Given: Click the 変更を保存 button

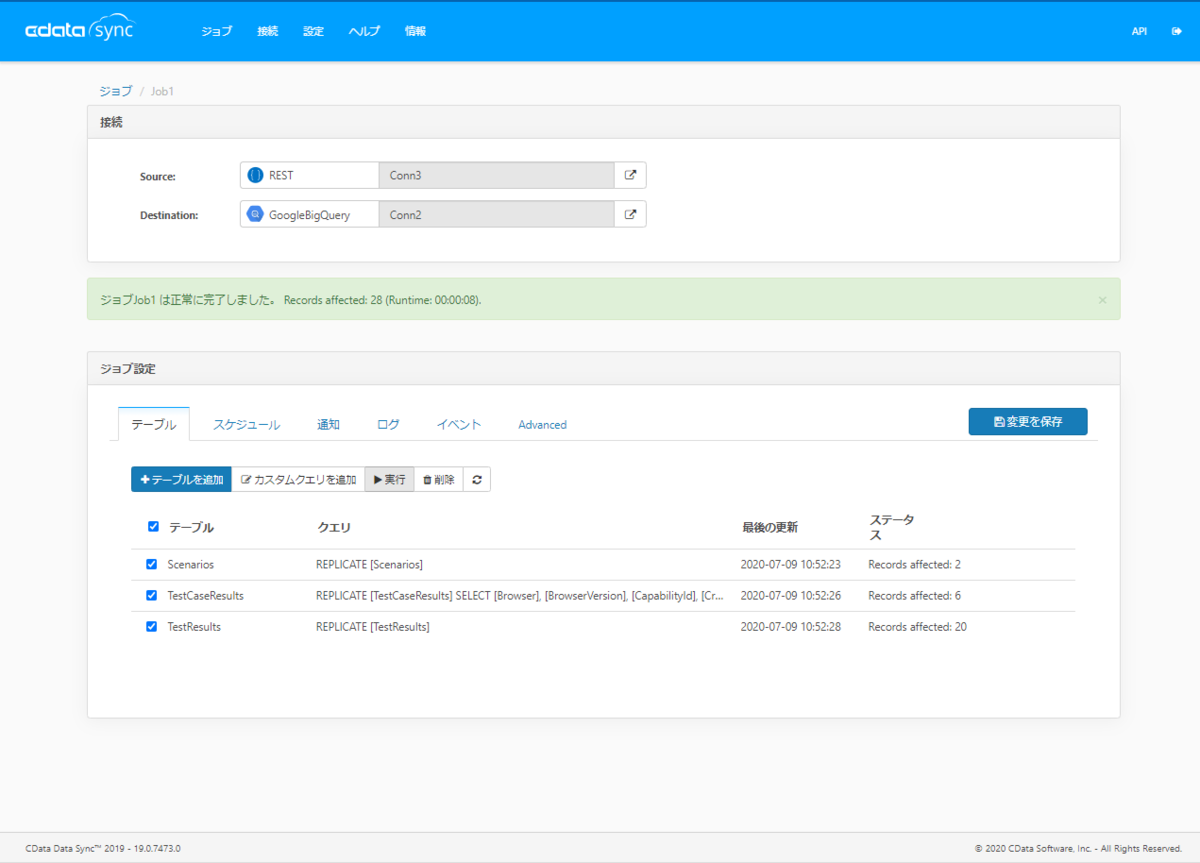Looking at the screenshot, I should point(1028,422).
